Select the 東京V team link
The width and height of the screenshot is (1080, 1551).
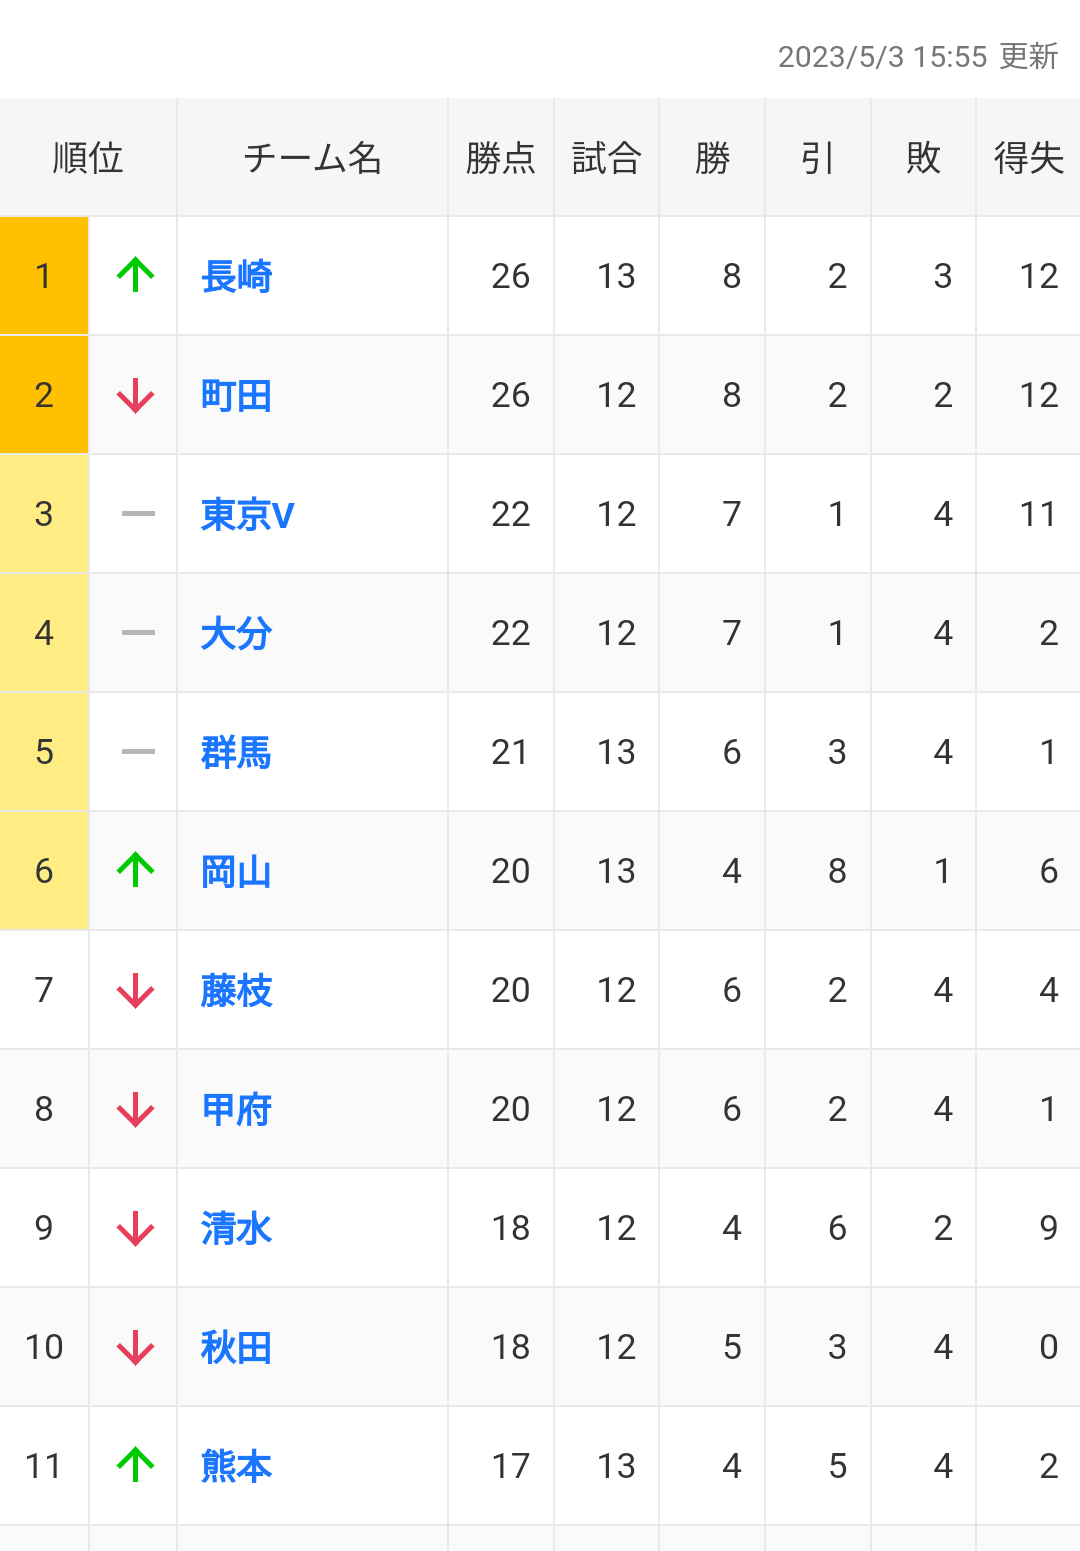(x=247, y=515)
